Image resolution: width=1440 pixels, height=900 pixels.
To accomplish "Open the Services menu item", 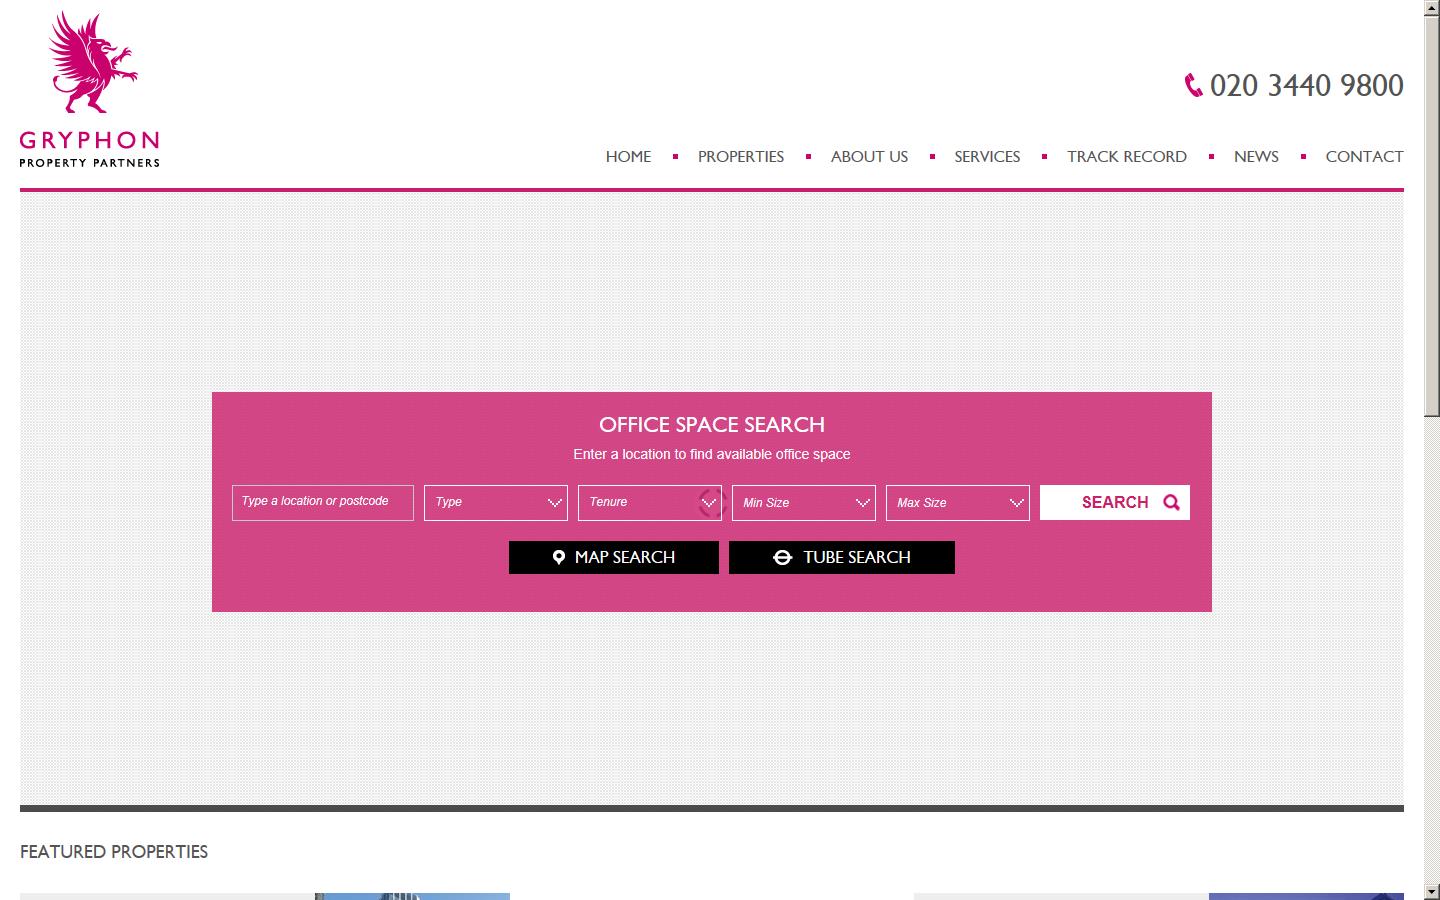I will [987, 157].
